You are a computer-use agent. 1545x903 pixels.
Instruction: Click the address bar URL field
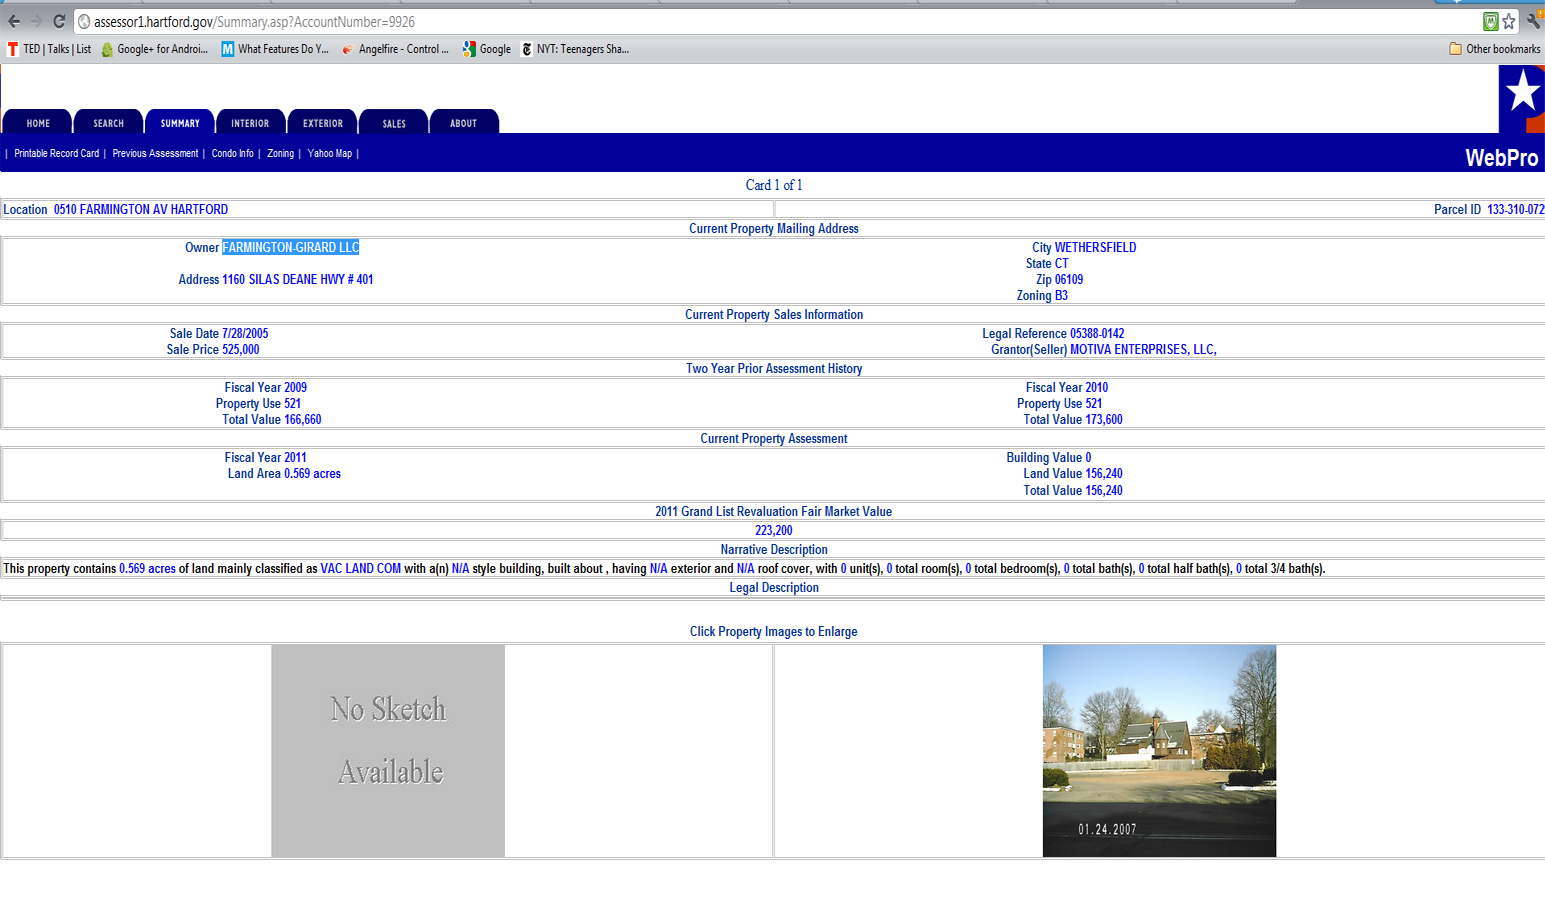coord(700,21)
